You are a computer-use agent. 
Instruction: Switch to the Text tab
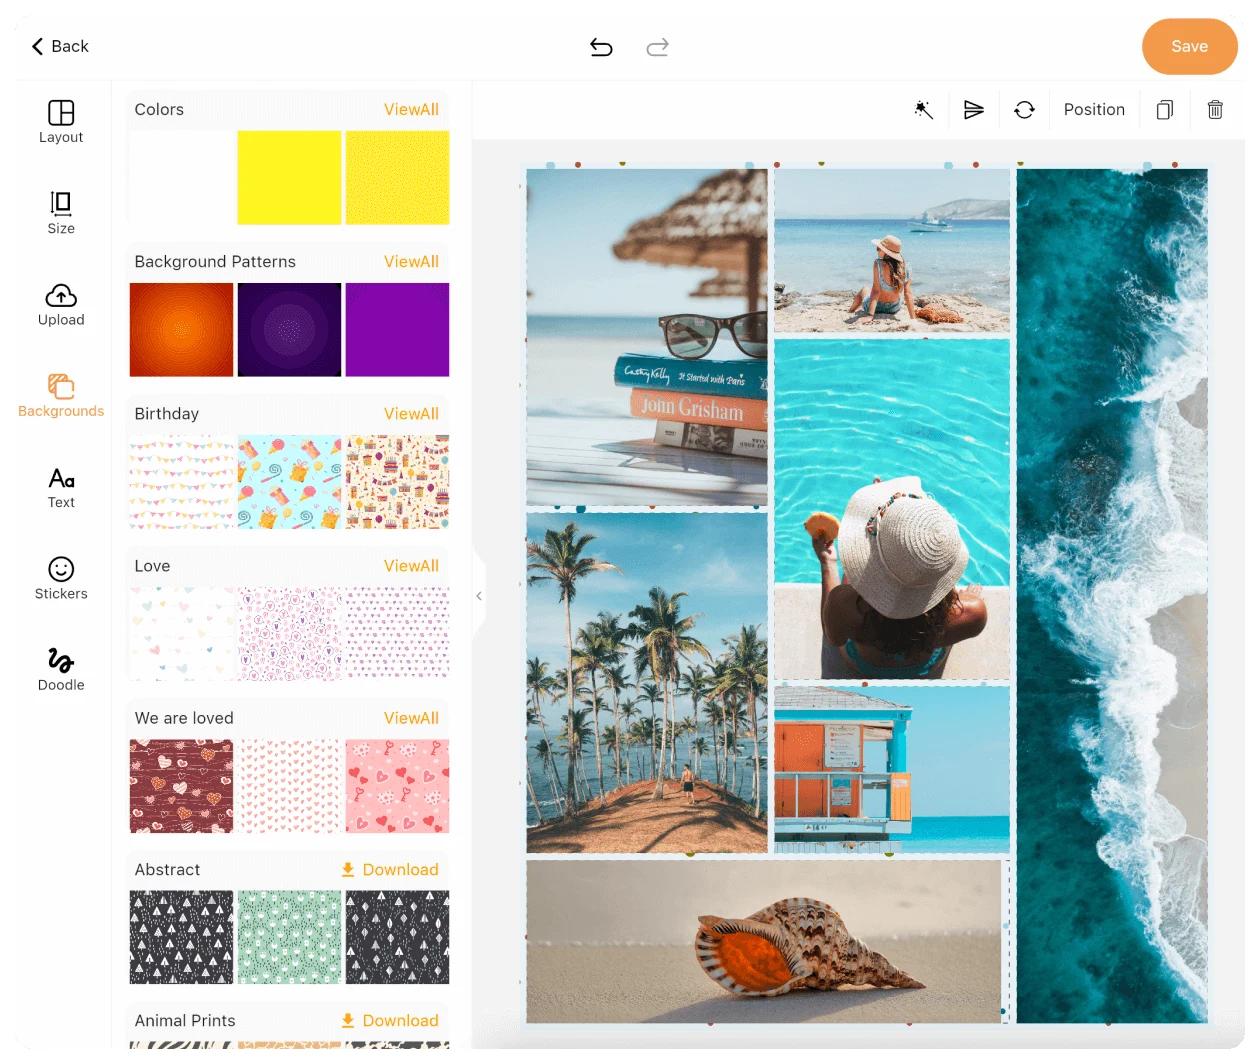pos(61,488)
